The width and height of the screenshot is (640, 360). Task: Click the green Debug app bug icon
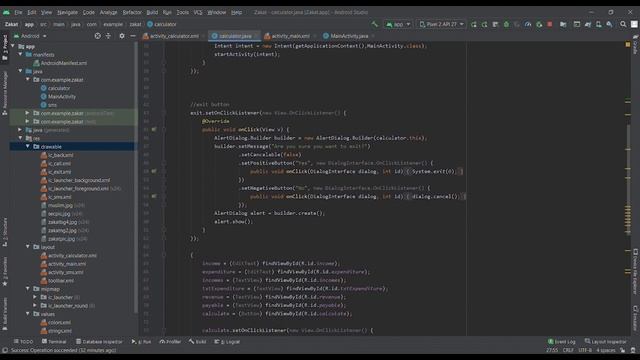(506, 24)
